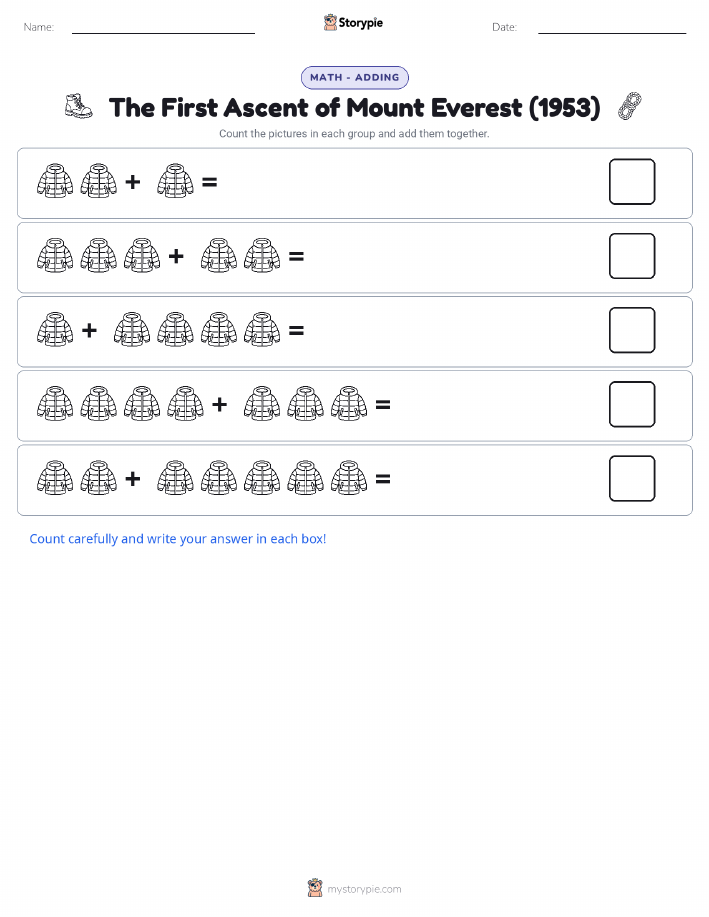This screenshot has width=709, height=917.
Task: Open the mystorypie.com link in footer
Action: pyautogui.click(x=364, y=889)
